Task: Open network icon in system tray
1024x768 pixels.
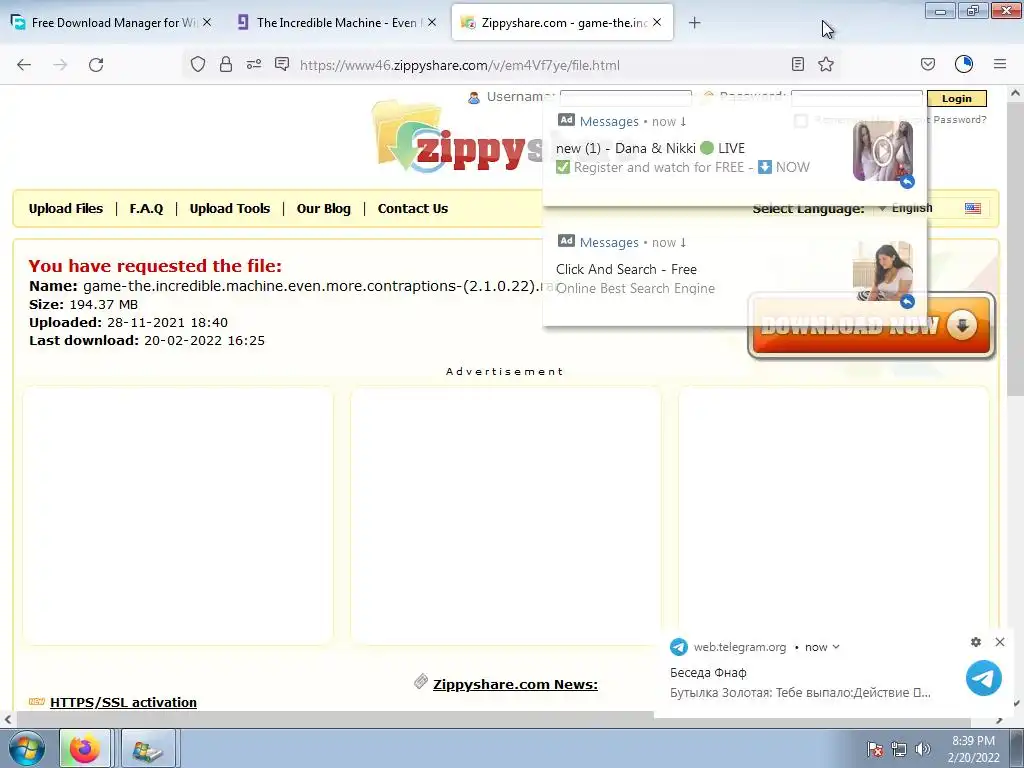Action: (x=899, y=749)
